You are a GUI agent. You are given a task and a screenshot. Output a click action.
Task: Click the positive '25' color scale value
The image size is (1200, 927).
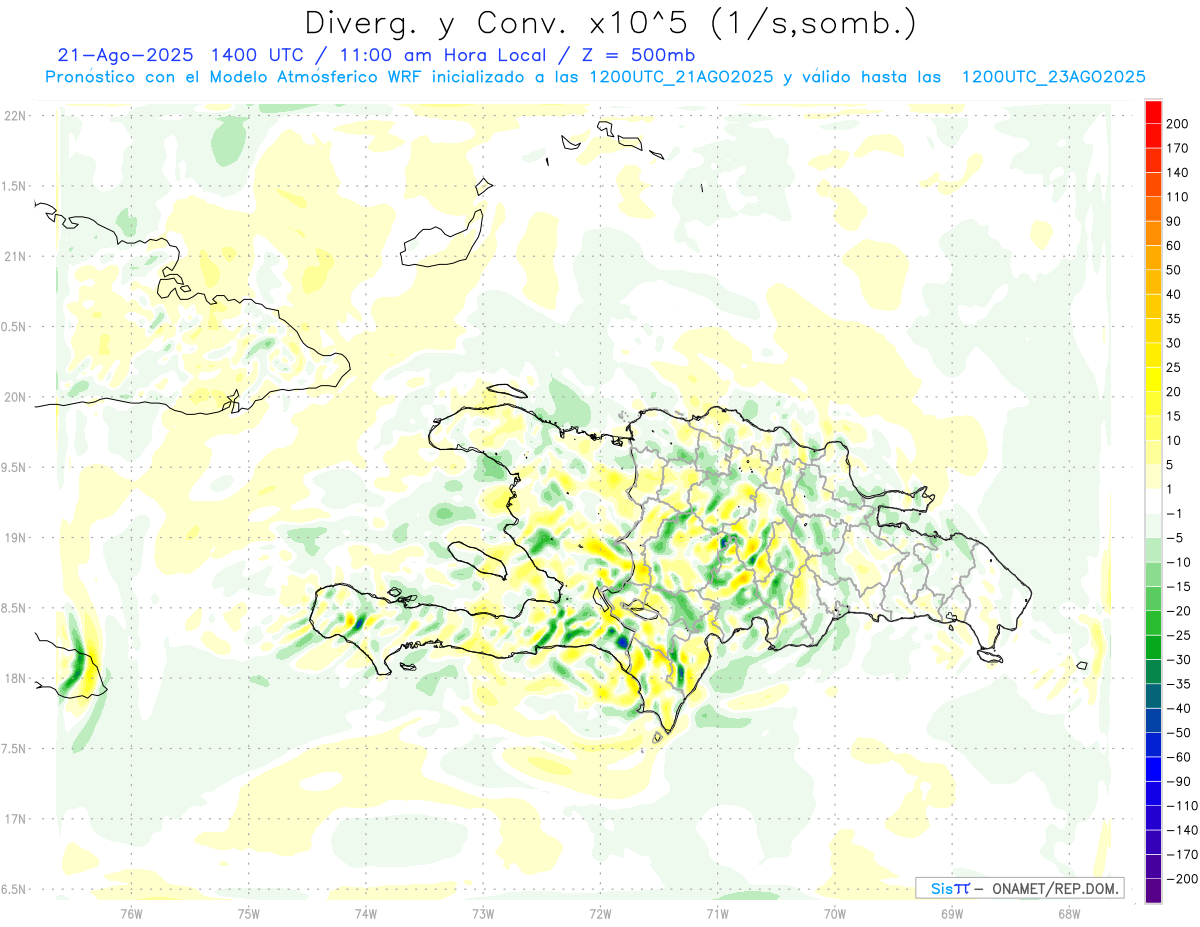(x=1174, y=367)
